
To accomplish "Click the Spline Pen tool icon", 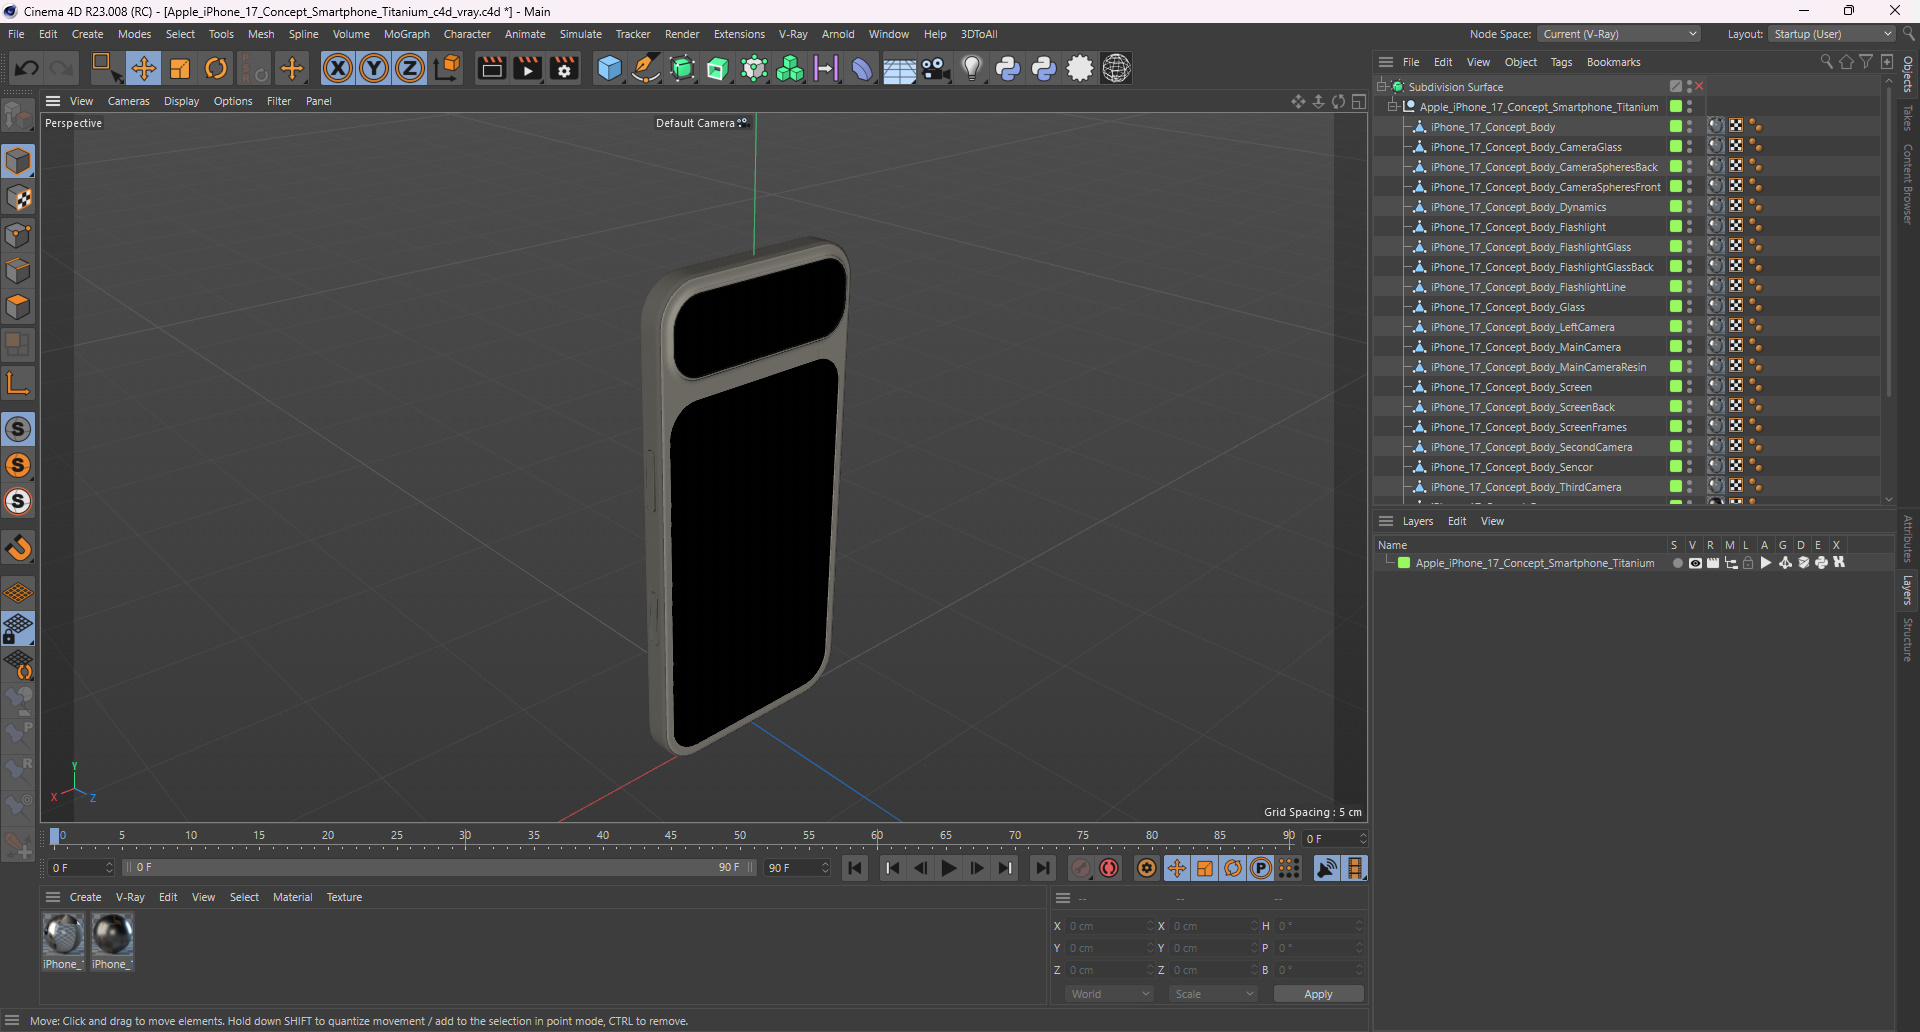I will (x=646, y=68).
